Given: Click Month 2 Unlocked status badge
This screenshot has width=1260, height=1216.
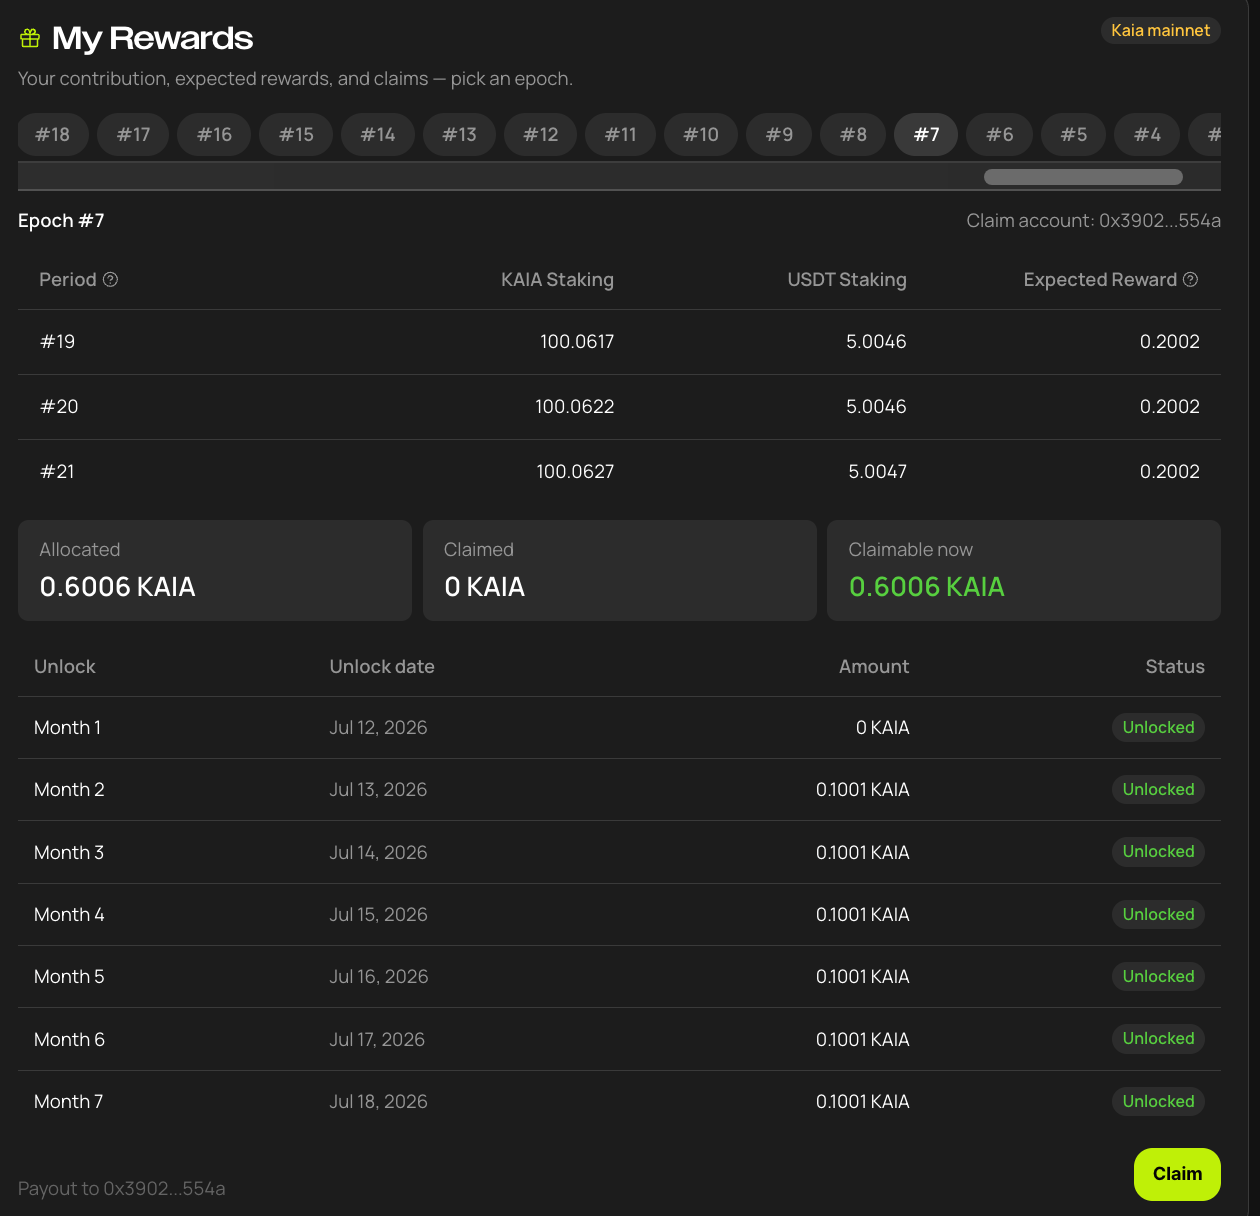Looking at the screenshot, I should click(x=1158, y=790).
